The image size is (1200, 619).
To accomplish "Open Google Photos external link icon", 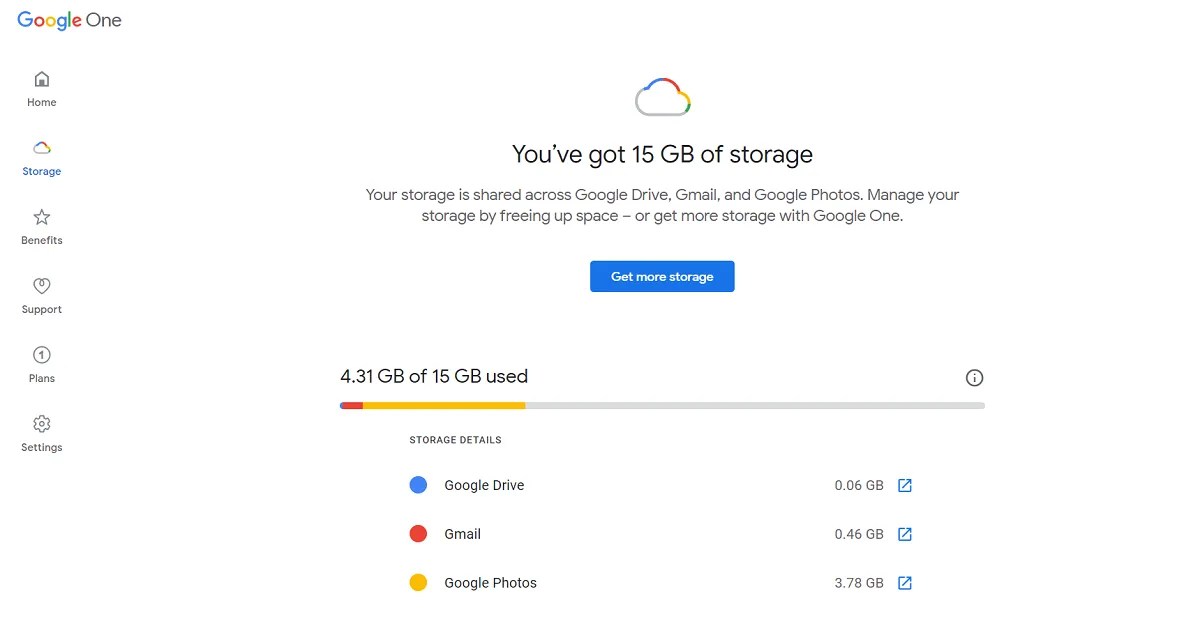I will coord(904,583).
